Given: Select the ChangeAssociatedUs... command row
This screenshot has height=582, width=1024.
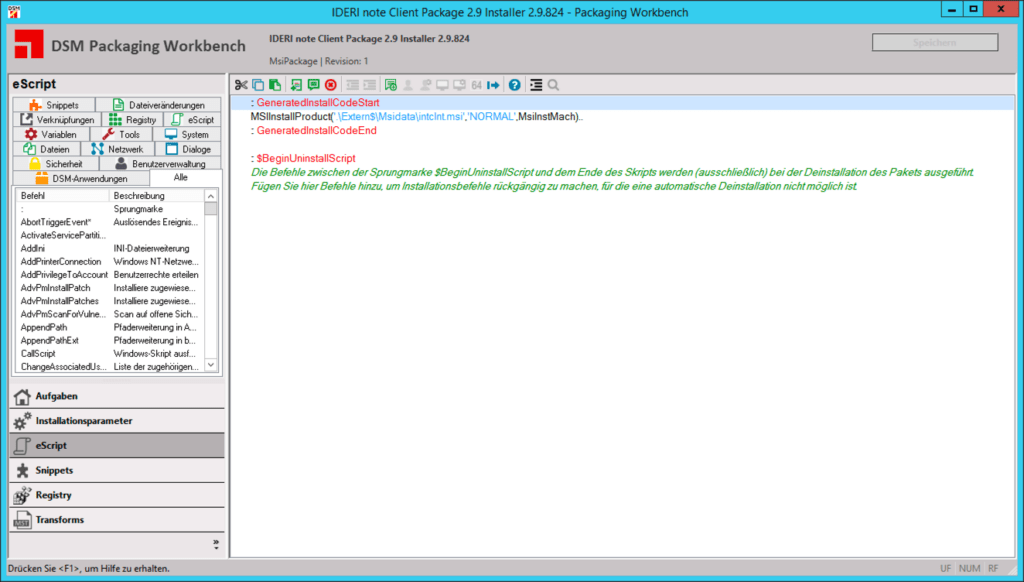Looking at the screenshot, I should click(x=110, y=366).
